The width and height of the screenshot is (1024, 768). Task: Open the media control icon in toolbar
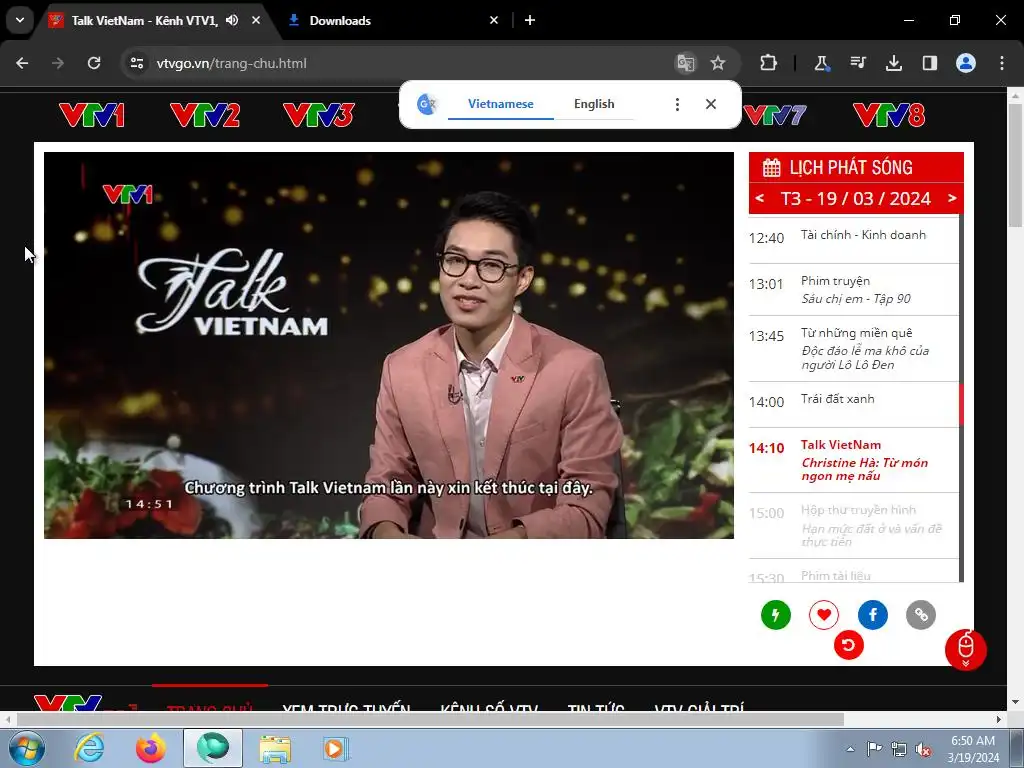857,63
